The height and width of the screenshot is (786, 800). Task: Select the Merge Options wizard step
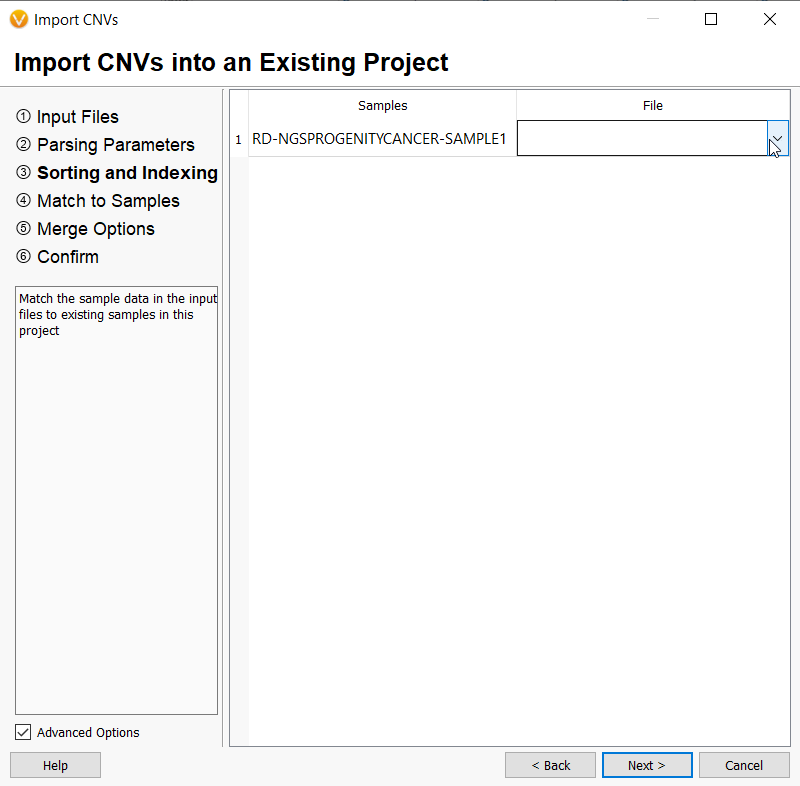pyautogui.click(x=95, y=228)
